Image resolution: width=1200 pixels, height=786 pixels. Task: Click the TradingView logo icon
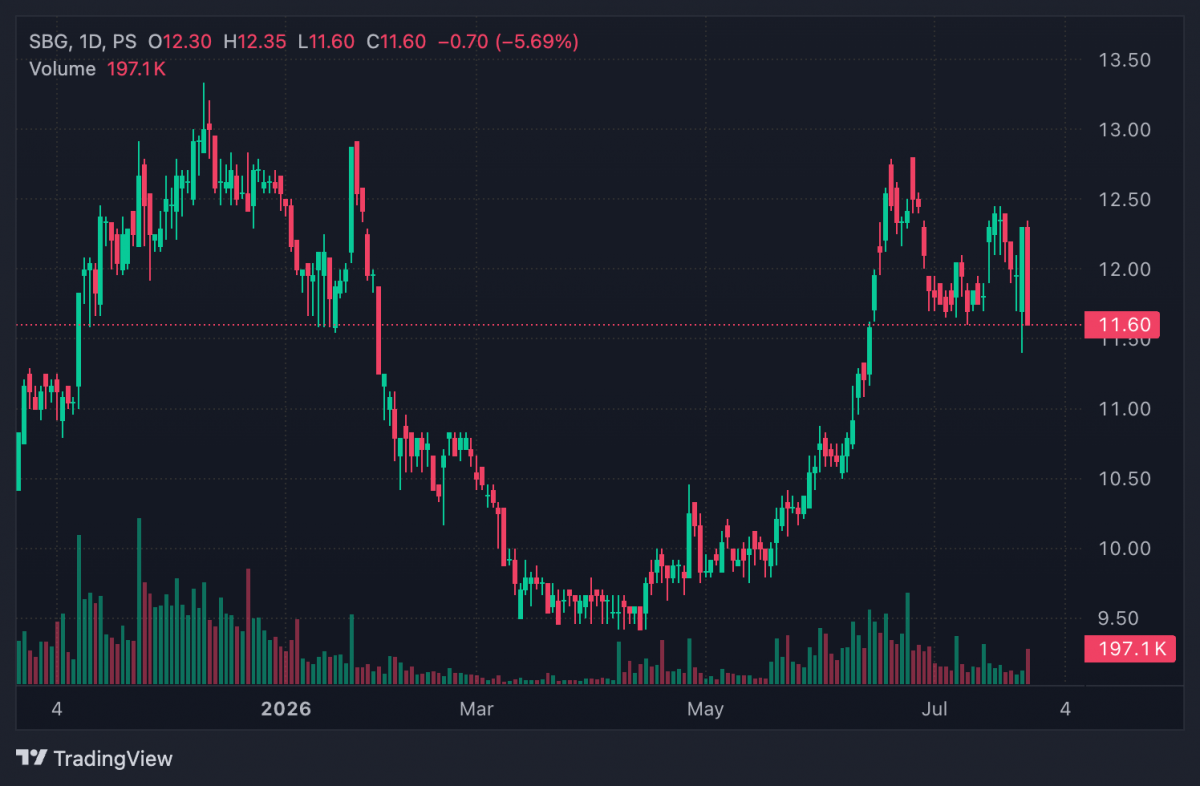(x=30, y=759)
